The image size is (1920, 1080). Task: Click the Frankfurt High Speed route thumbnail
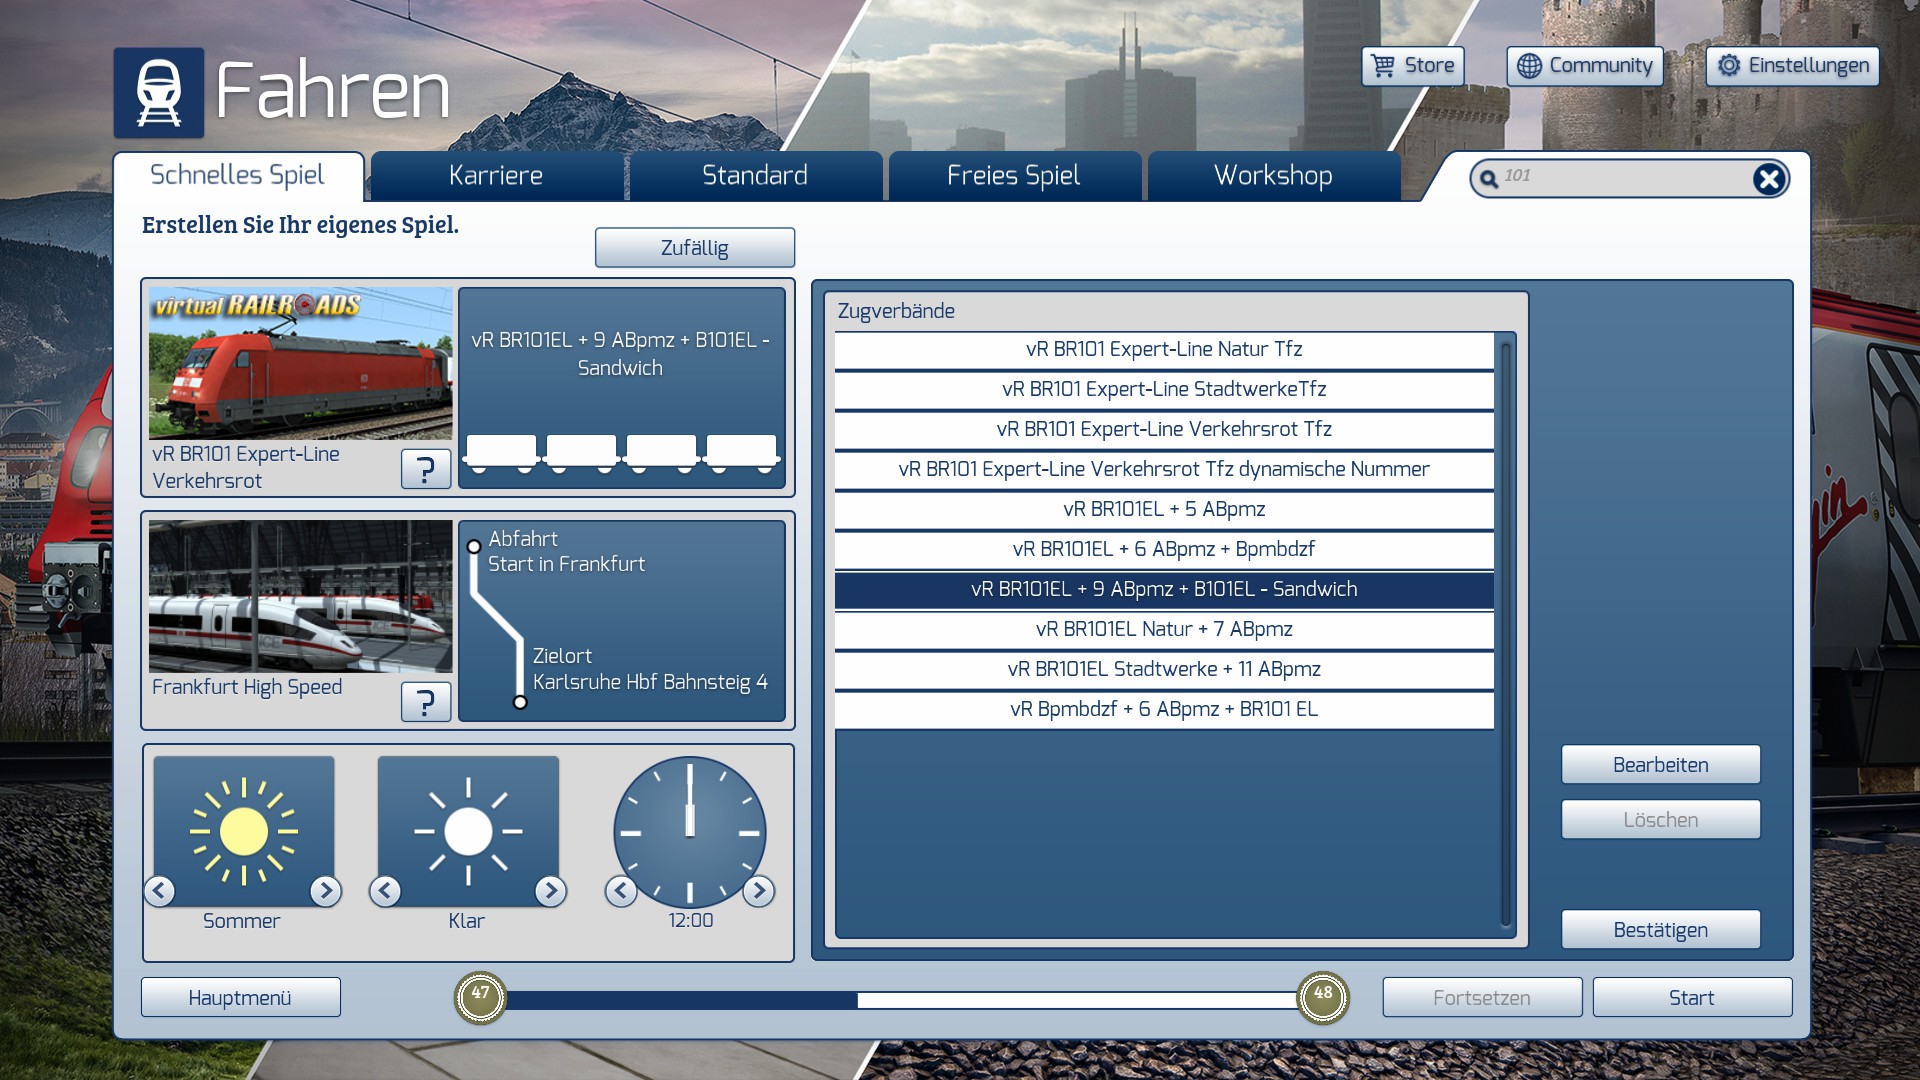(300, 596)
